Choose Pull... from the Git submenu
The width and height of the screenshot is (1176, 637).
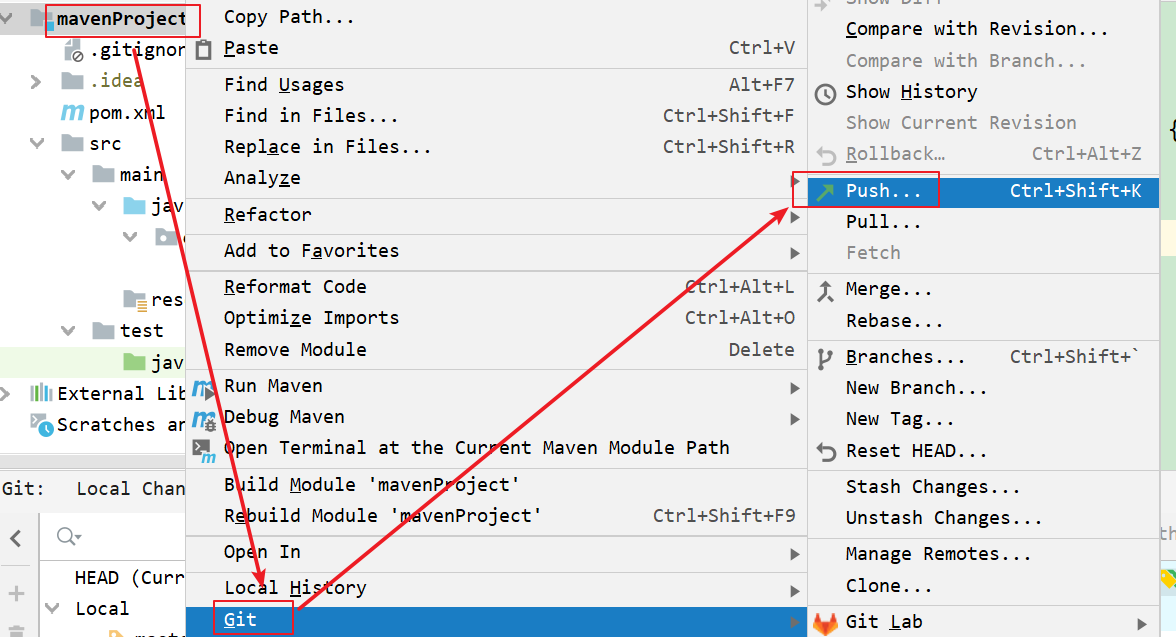tap(883, 222)
